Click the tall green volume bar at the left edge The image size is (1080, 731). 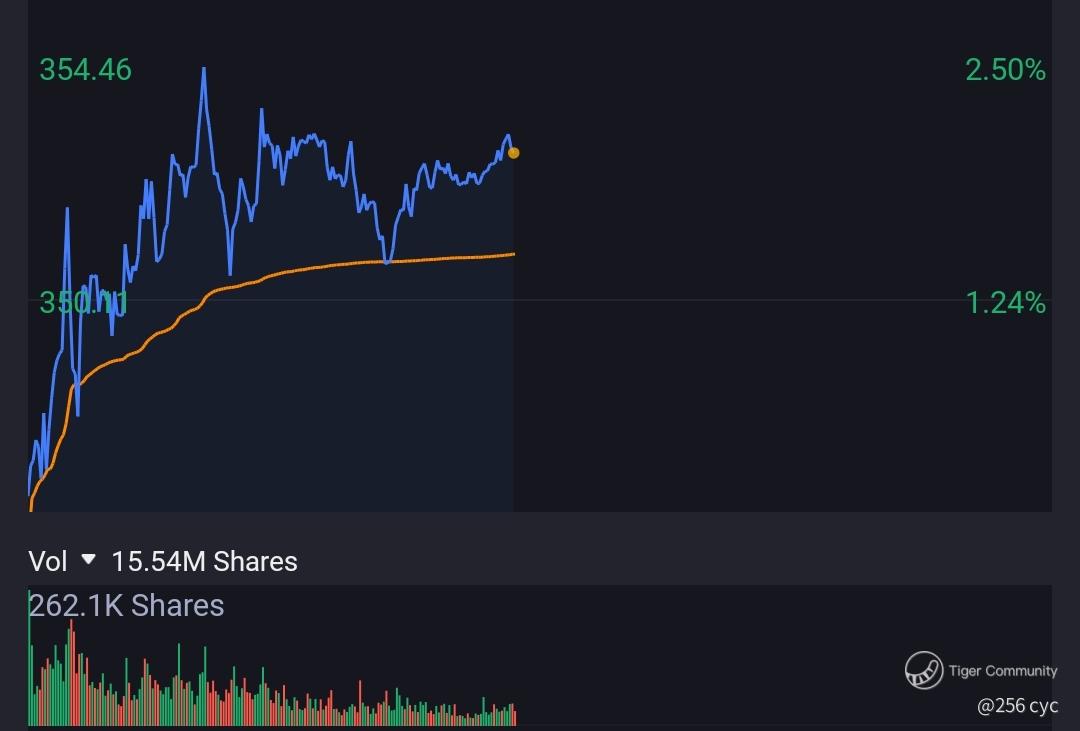pos(30,658)
